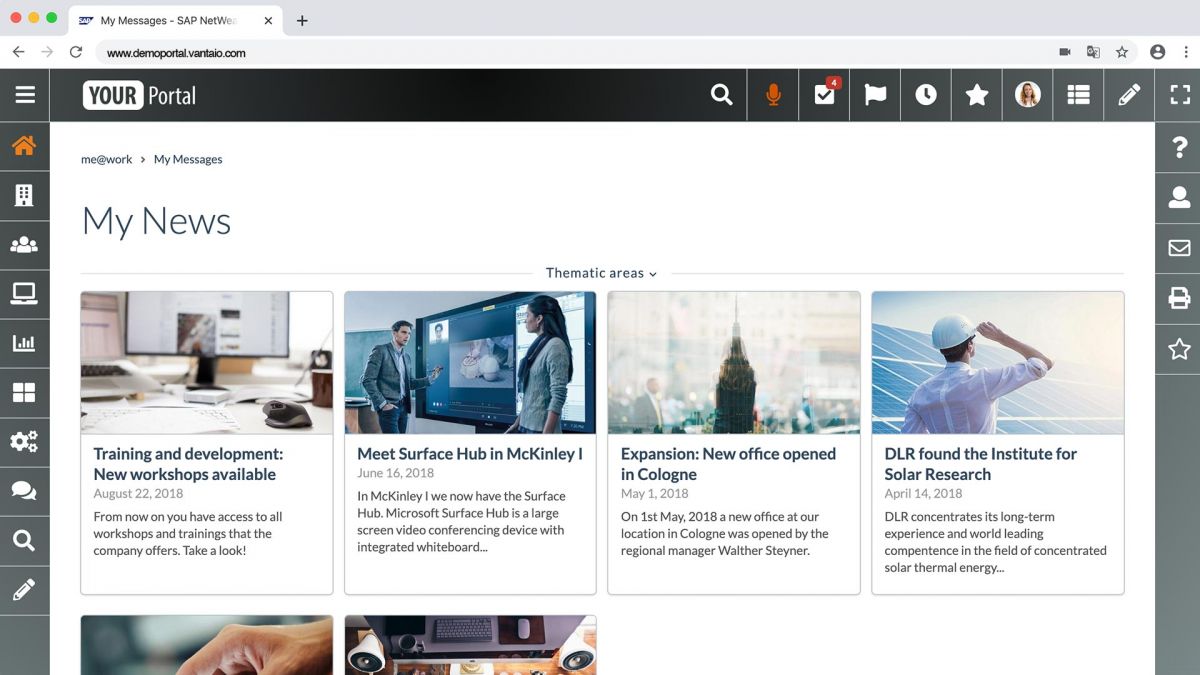Open a new browser tab
Image resolution: width=1200 pixels, height=675 pixels.
[302, 20]
